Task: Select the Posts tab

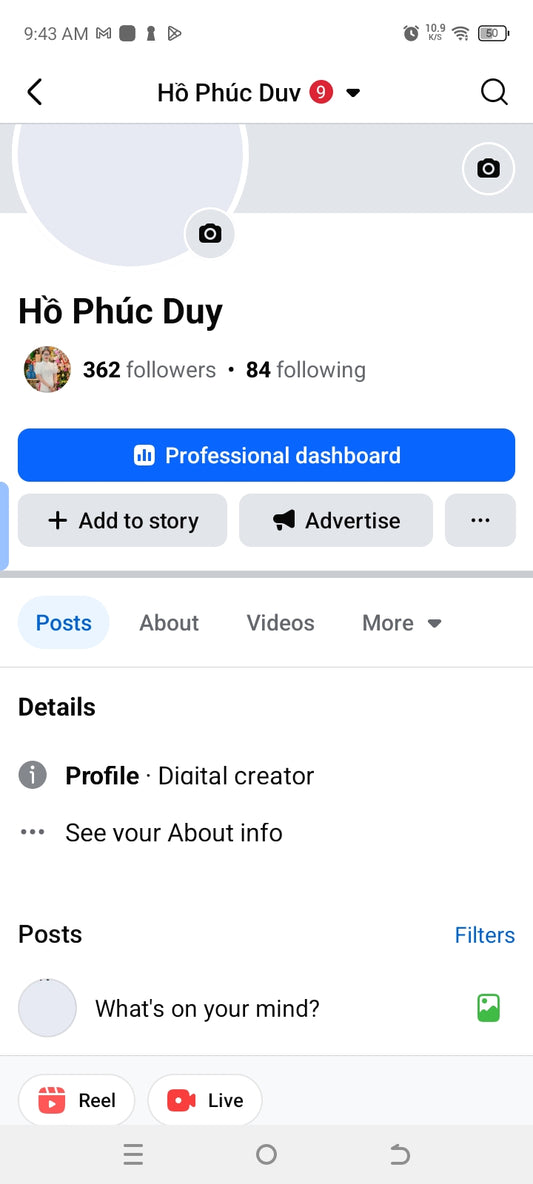Action: 63,623
